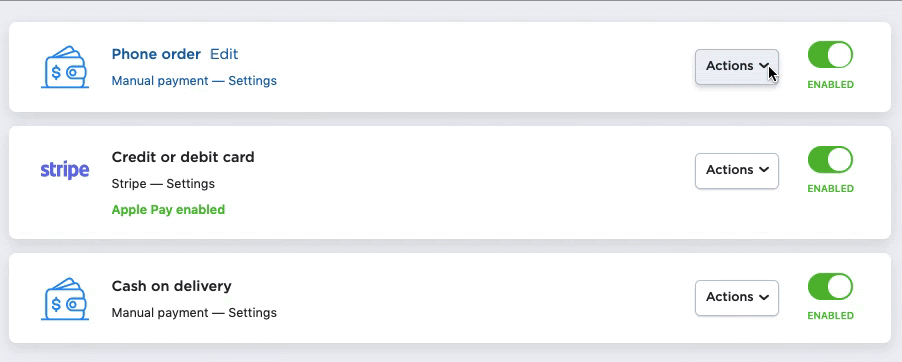This screenshot has width=902, height=362.
Task: Switch off the Cash on delivery toggle
Action: tap(830, 287)
